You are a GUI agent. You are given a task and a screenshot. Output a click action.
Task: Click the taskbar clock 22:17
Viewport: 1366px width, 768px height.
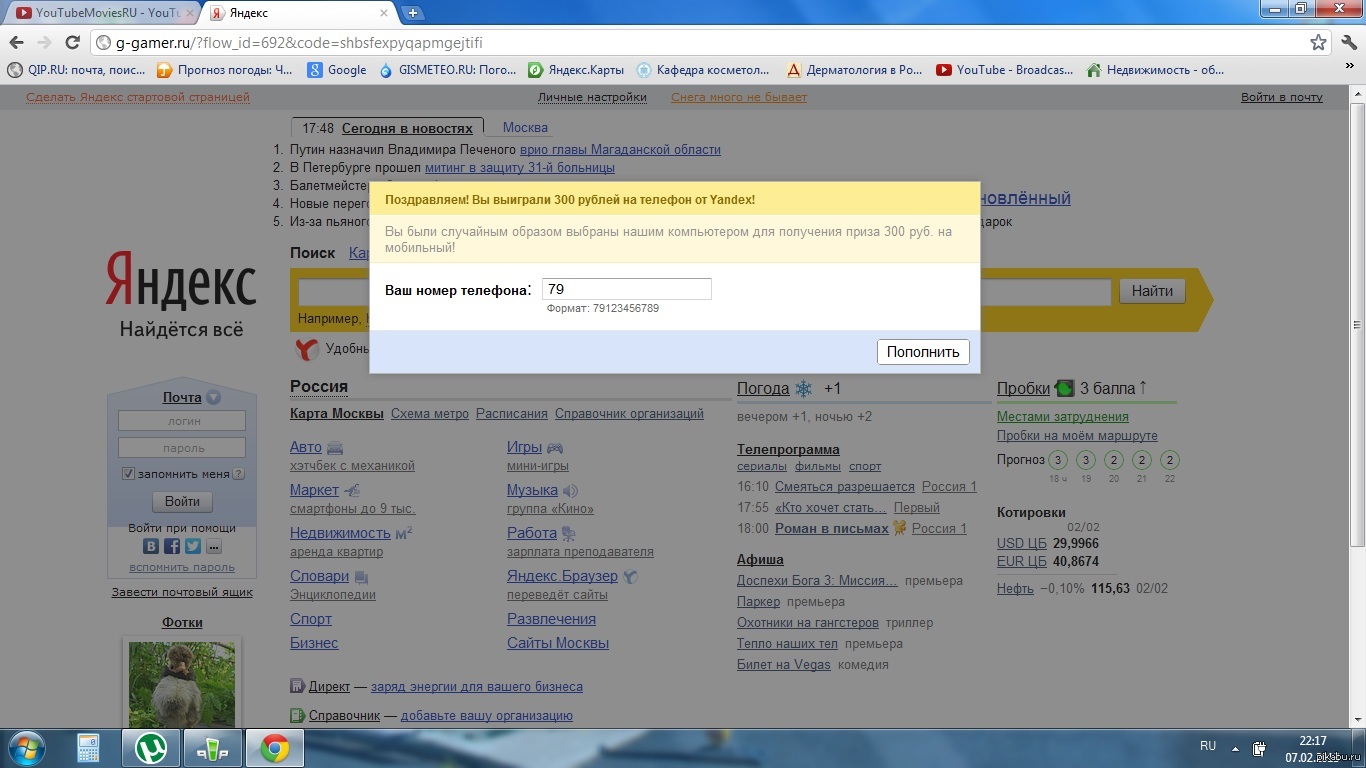pos(1312,741)
